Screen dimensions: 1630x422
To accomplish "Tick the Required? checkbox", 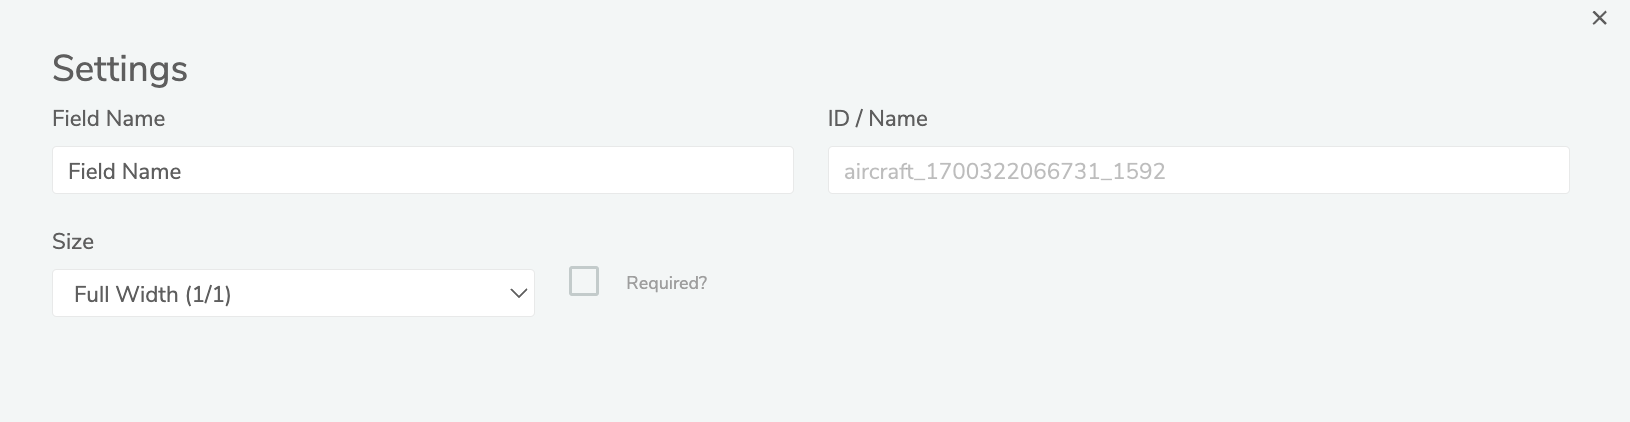I will point(584,281).
